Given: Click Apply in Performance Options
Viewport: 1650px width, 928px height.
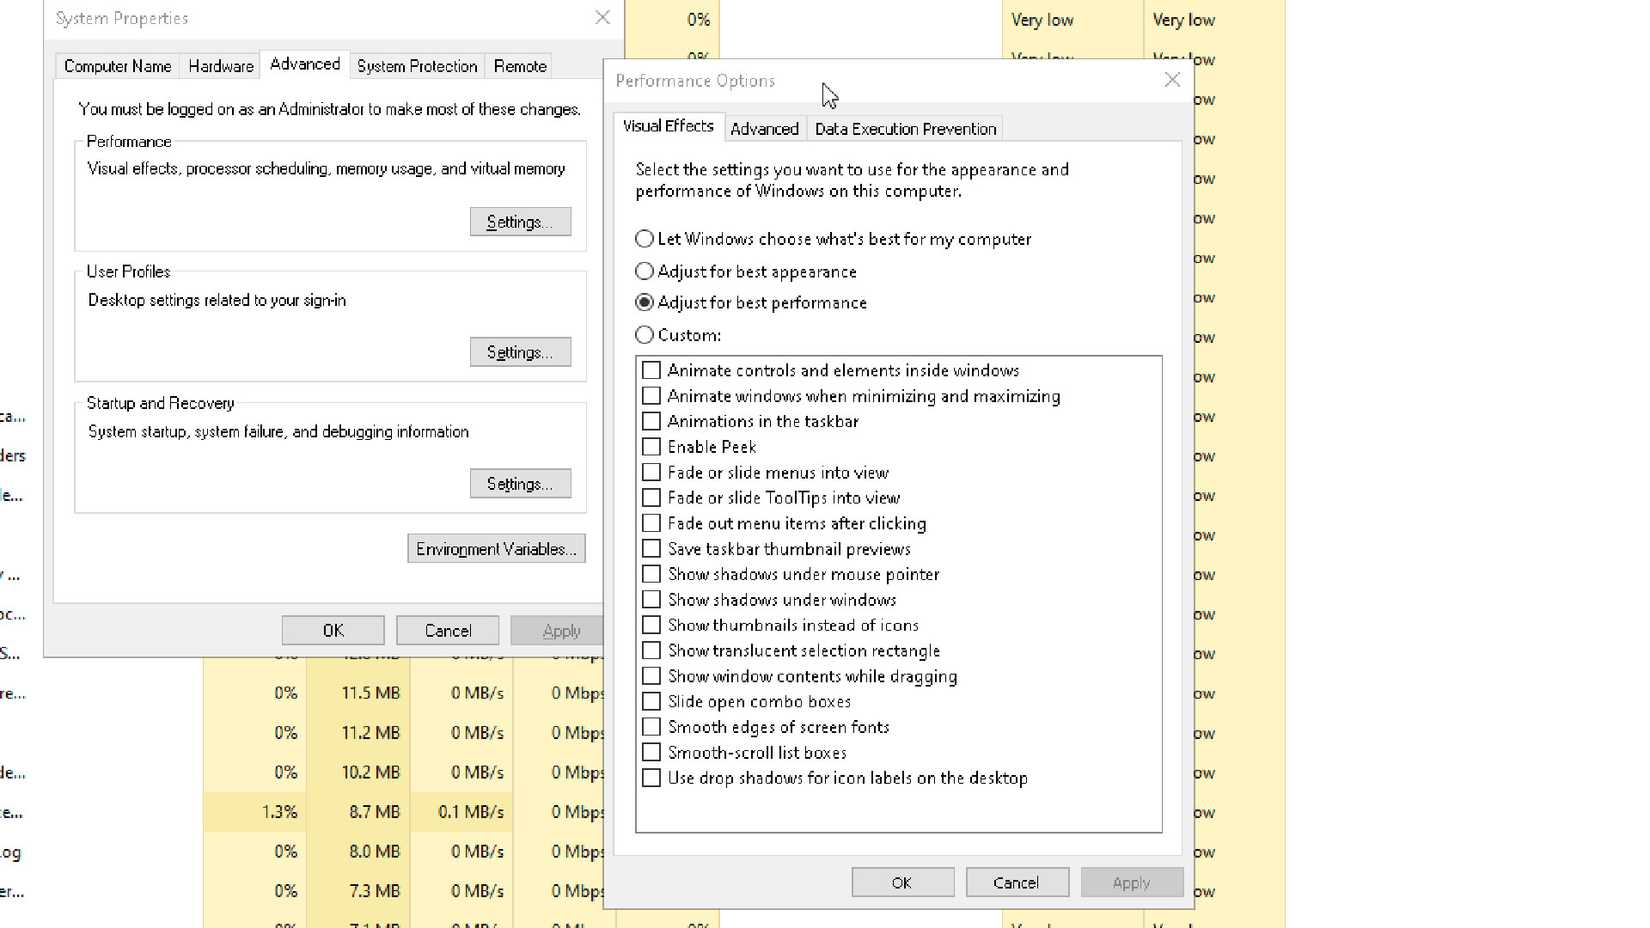Looking at the screenshot, I should (x=1131, y=883).
